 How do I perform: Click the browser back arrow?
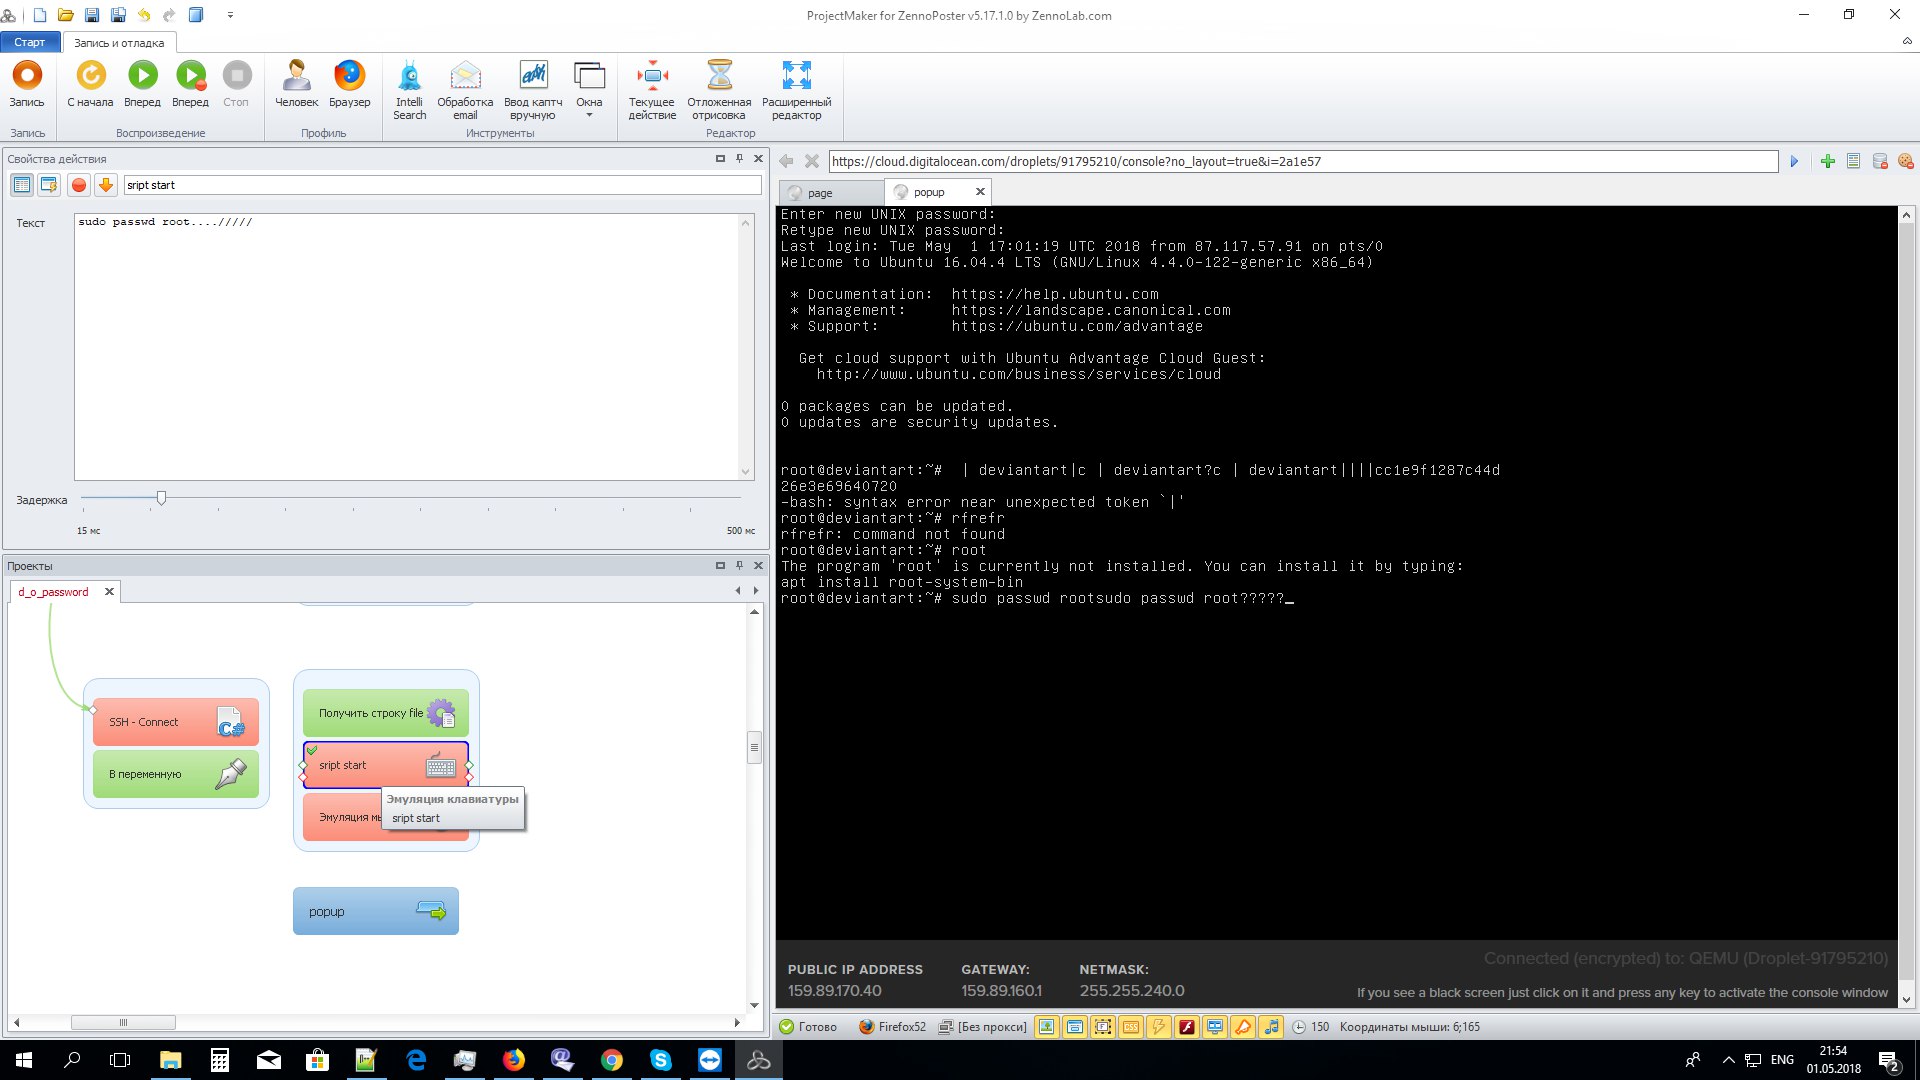coord(786,161)
